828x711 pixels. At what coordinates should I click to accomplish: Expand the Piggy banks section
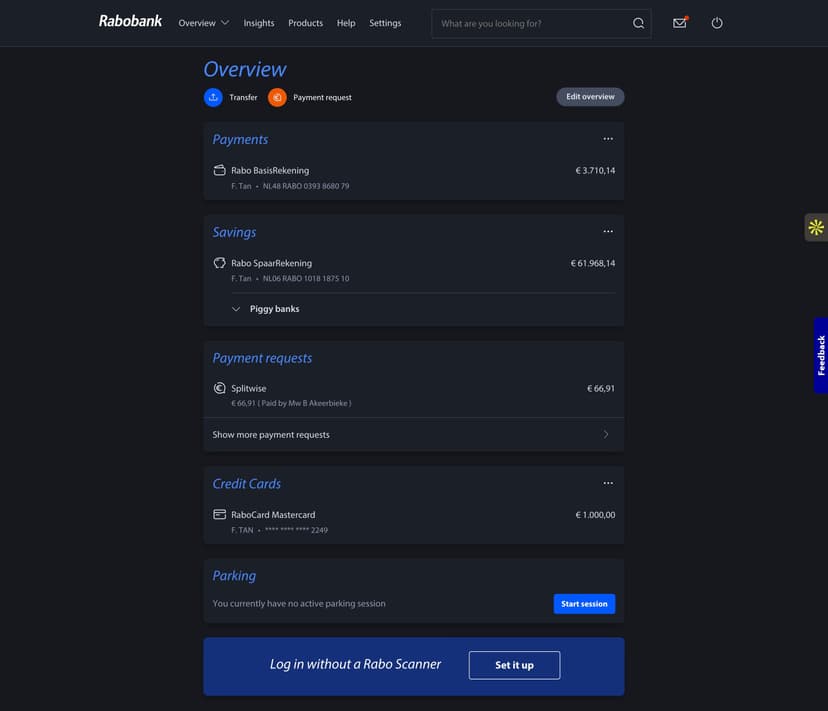(234, 308)
